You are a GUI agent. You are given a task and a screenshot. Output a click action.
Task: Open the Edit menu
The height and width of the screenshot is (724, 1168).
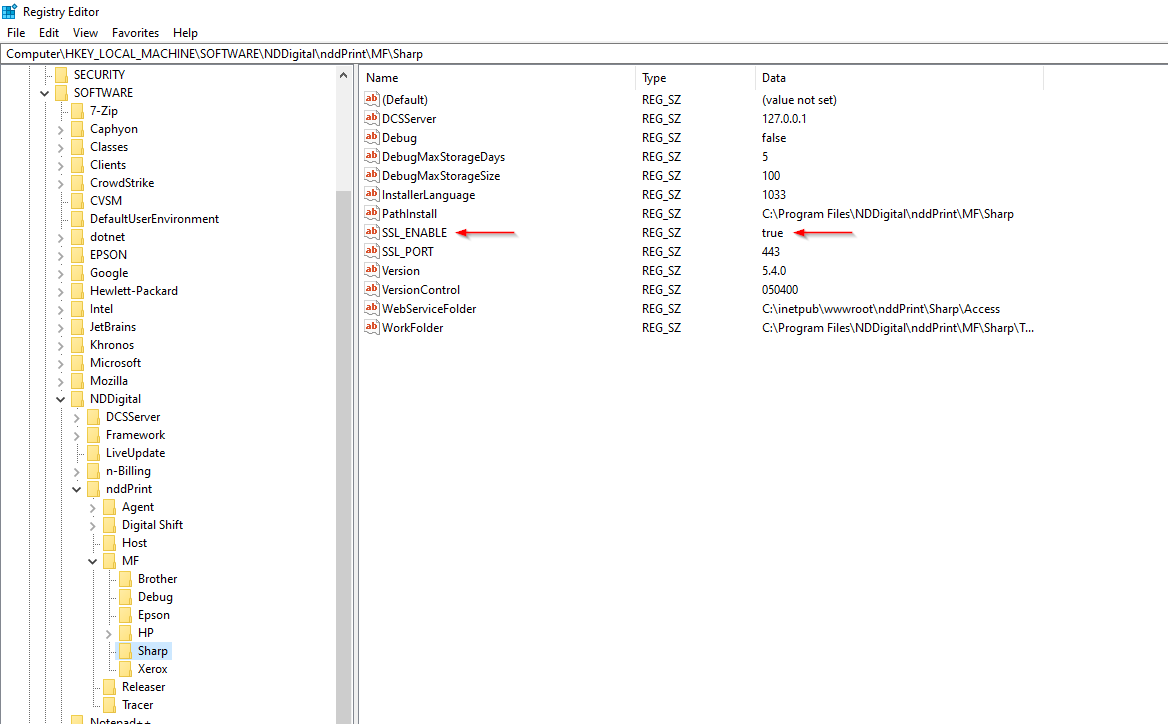pyautogui.click(x=49, y=33)
